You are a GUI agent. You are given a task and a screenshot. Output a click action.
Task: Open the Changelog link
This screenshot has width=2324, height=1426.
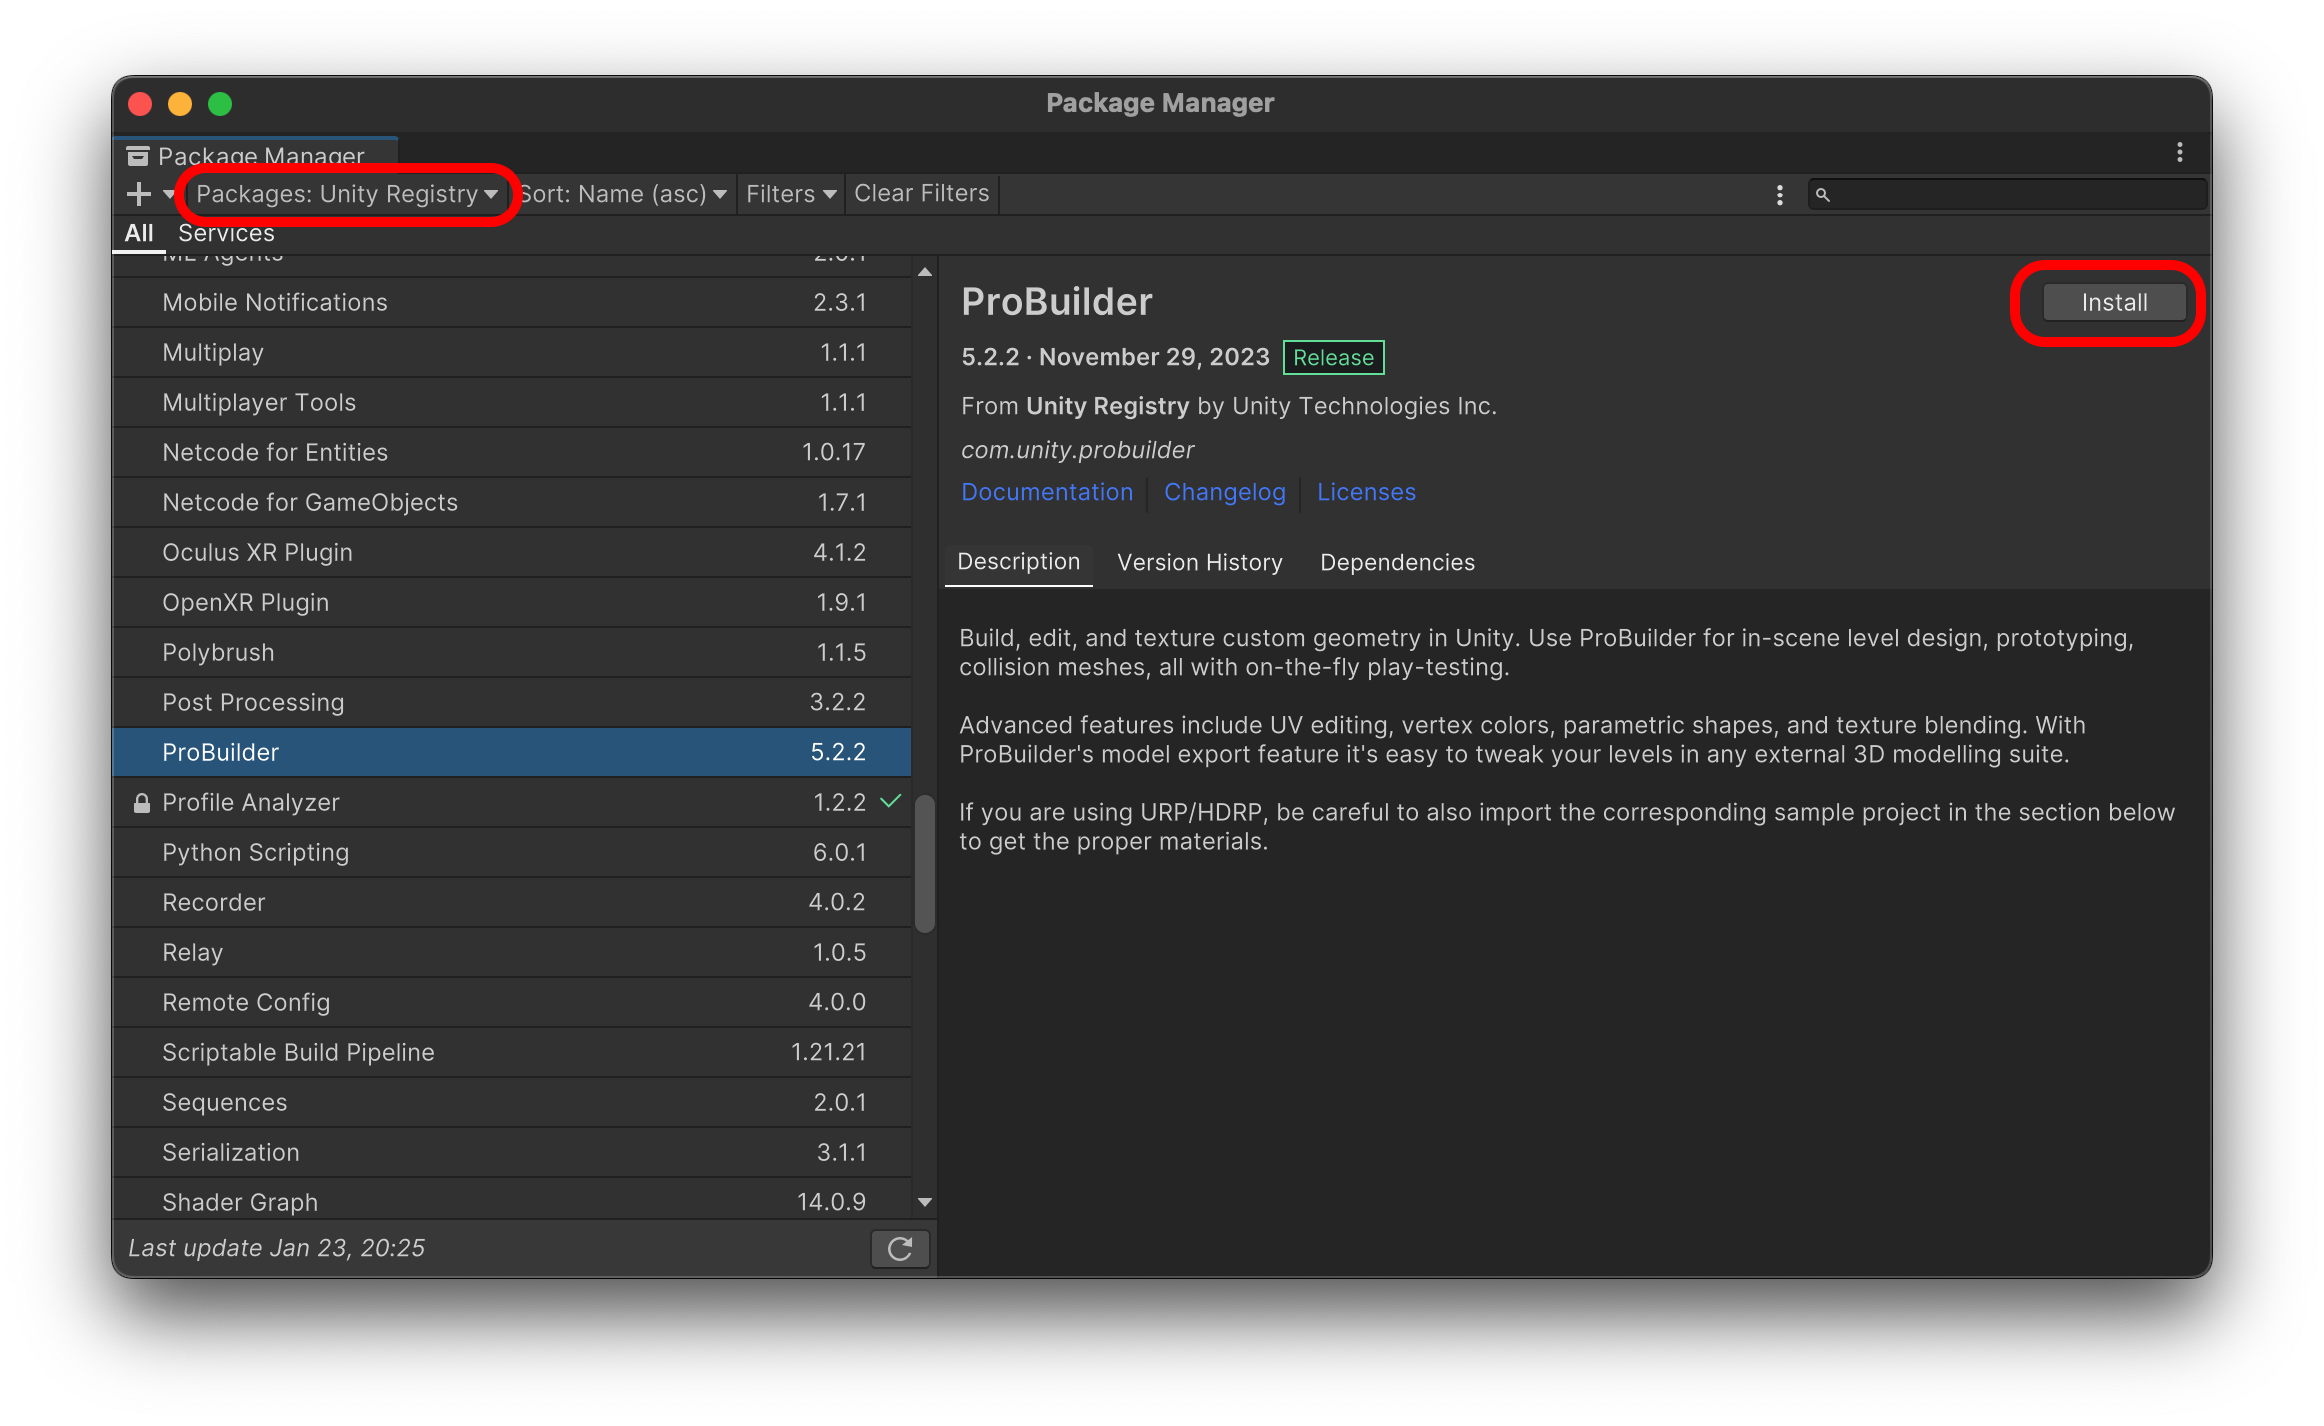pyautogui.click(x=1224, y=492)
